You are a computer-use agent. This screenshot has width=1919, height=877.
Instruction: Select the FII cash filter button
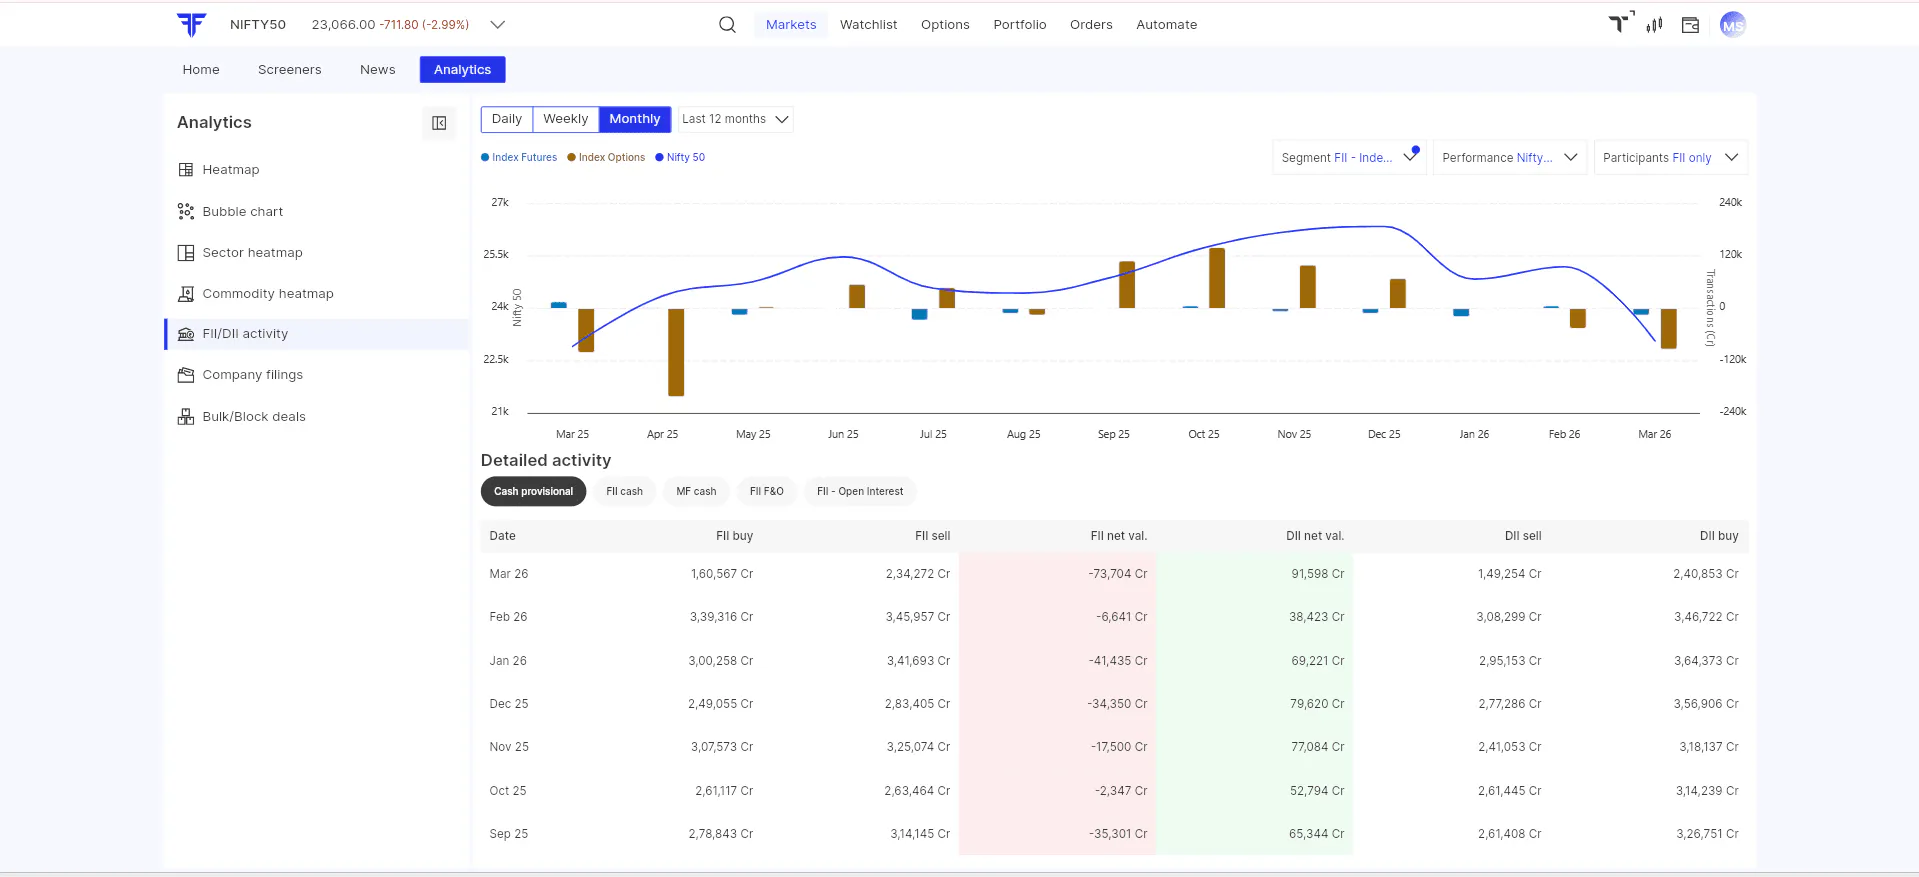(624, 492)
